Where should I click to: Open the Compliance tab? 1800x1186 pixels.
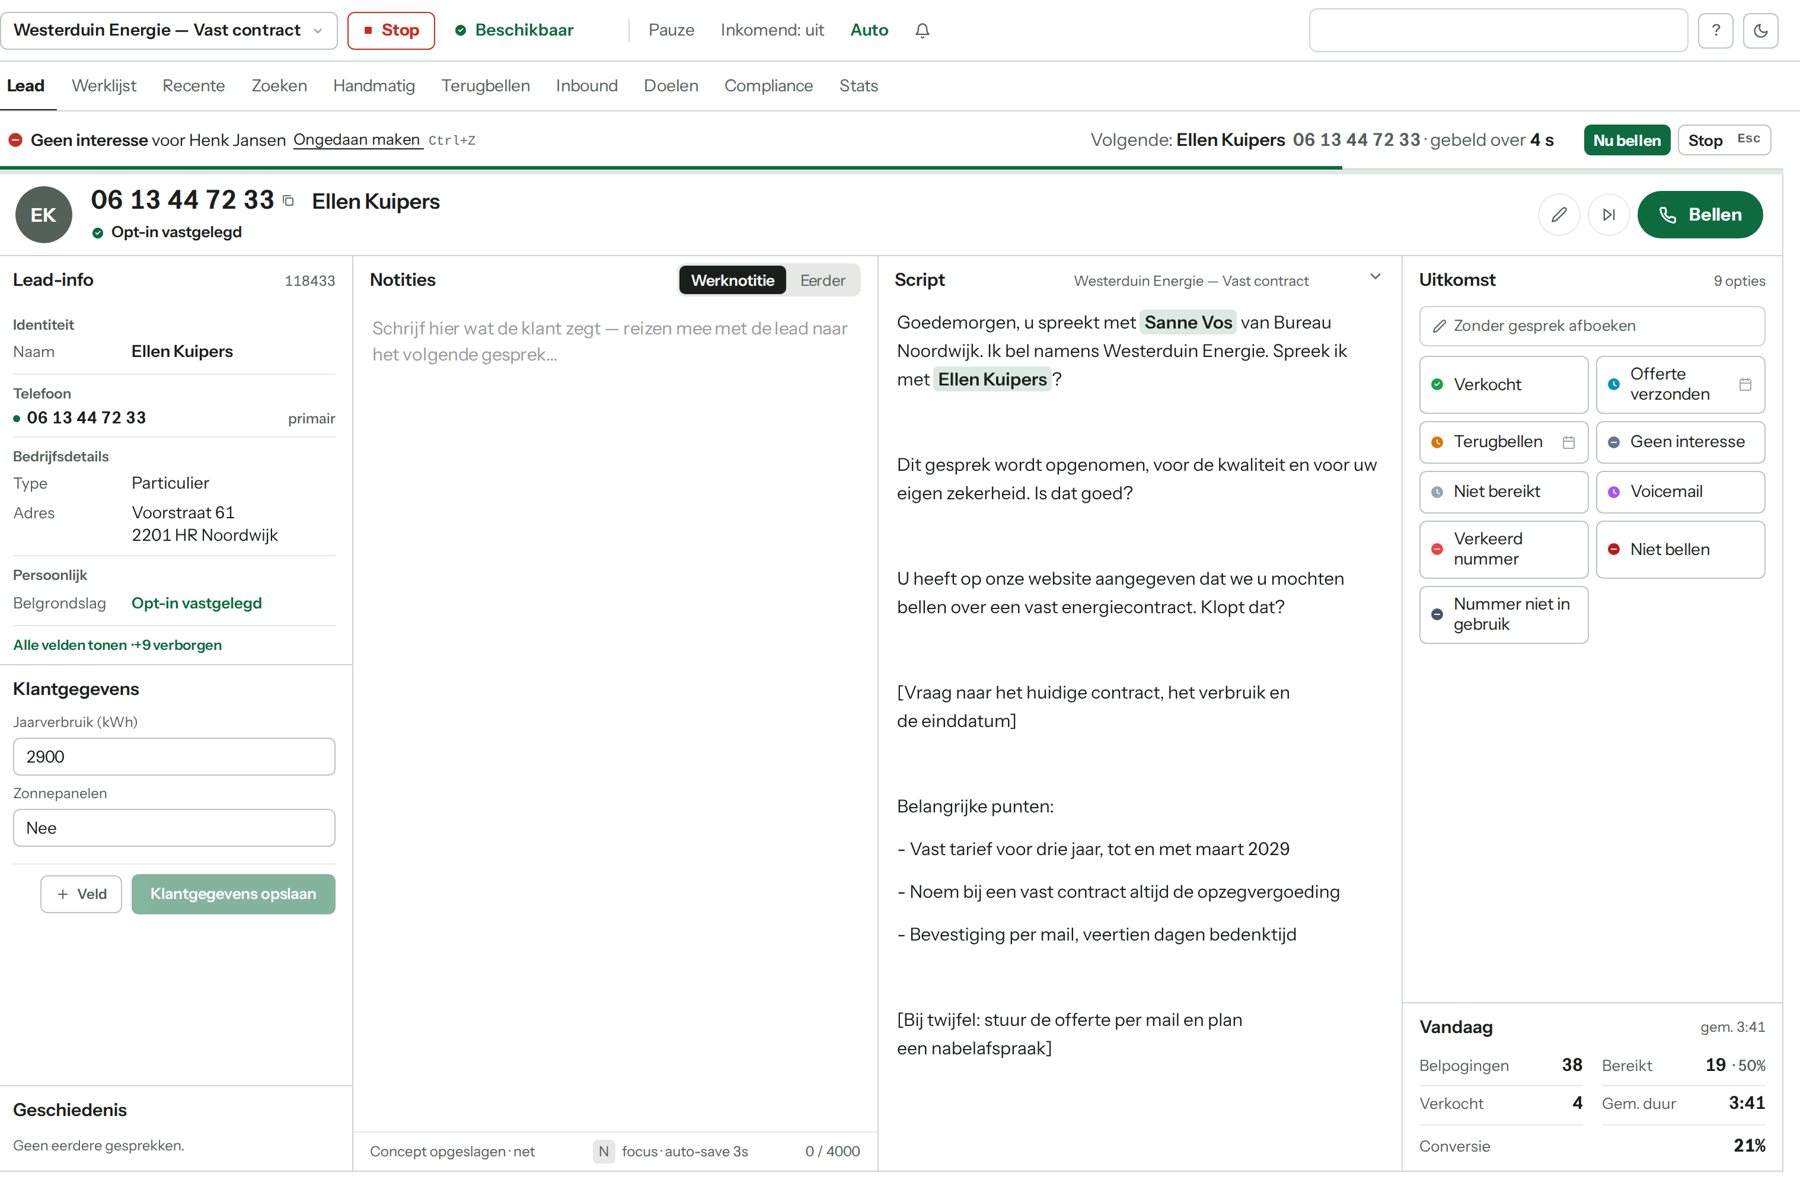pyautogui.click(x=768, y=86)
